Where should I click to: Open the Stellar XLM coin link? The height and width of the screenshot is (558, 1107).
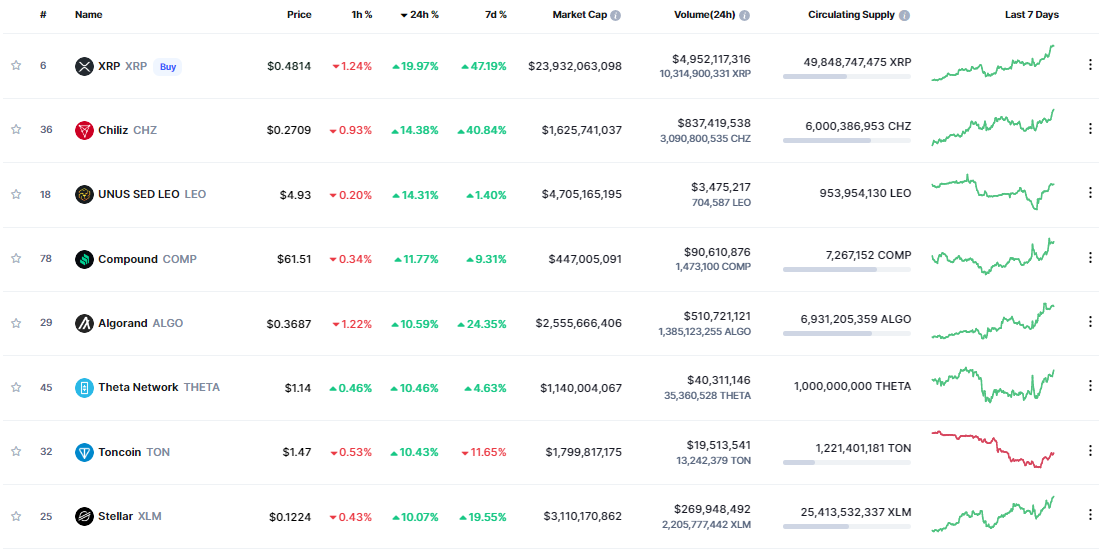[129, 516]
